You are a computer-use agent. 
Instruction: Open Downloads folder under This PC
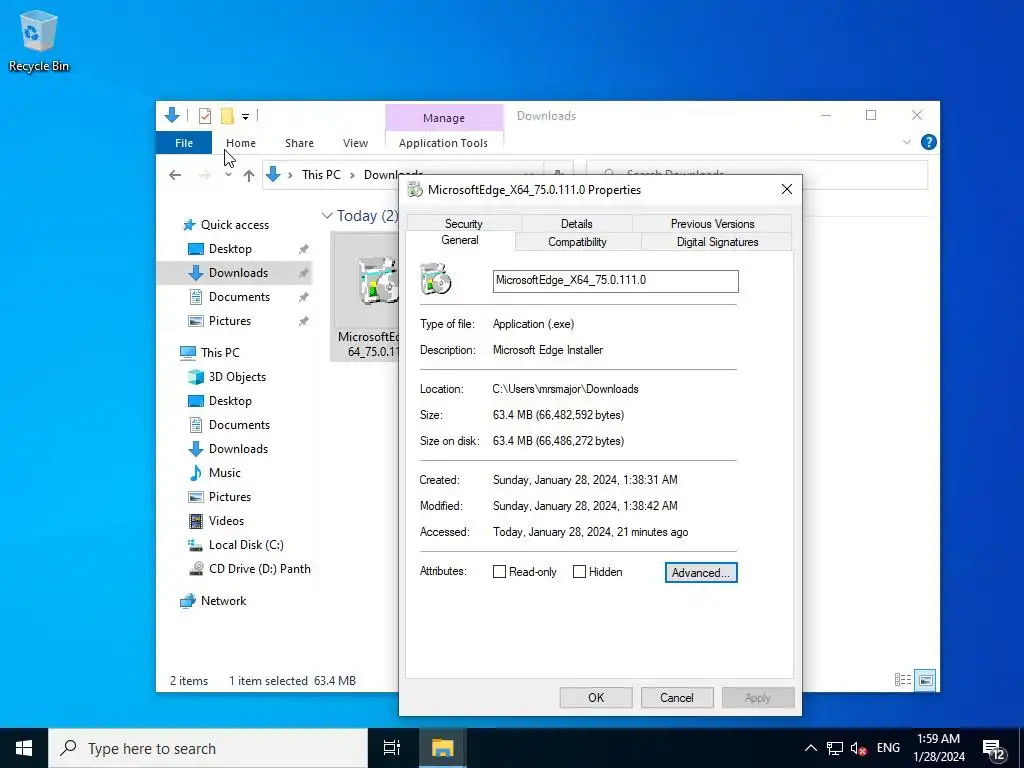[238, 449]
